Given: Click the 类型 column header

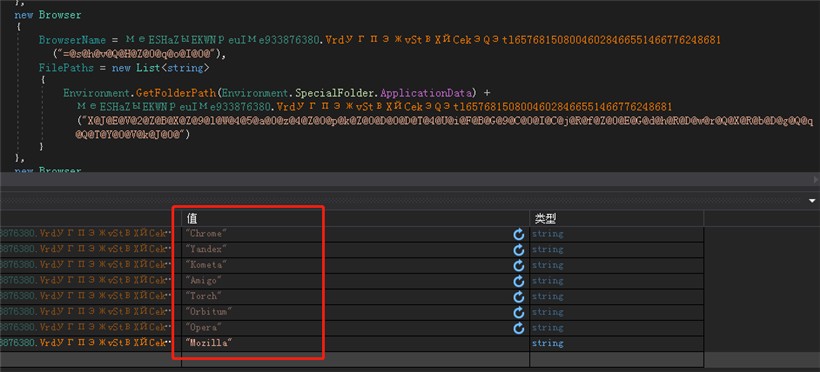Looking at the screenshot, I should tap(617, 218).
